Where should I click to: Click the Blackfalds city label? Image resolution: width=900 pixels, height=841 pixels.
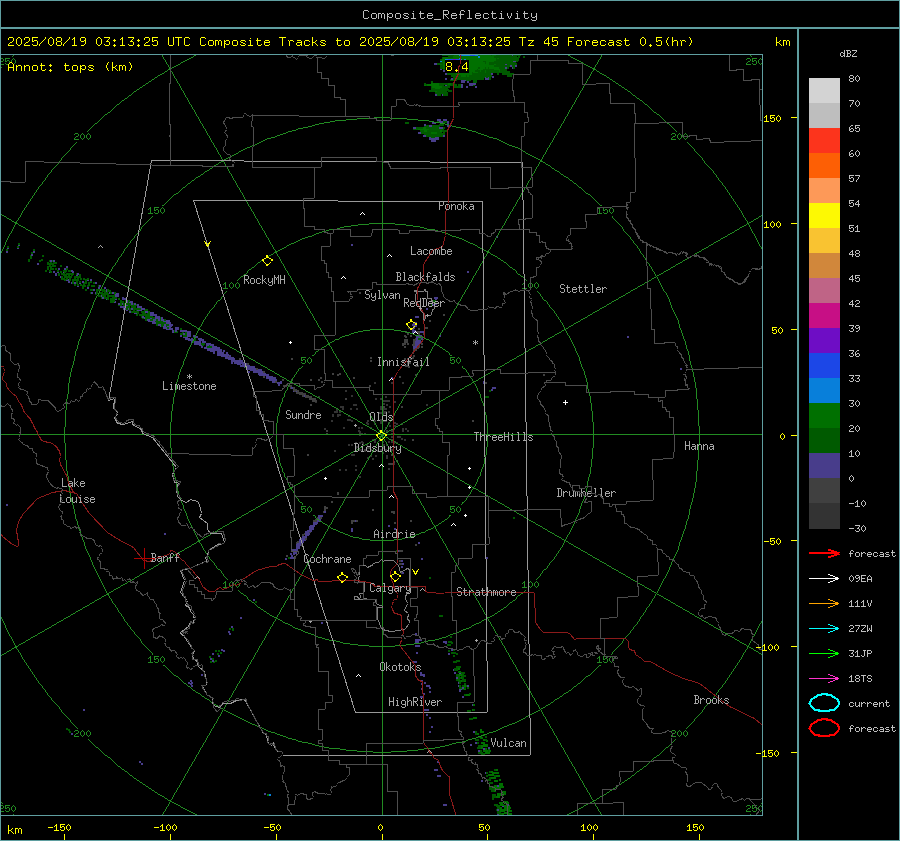coord(425,277)
